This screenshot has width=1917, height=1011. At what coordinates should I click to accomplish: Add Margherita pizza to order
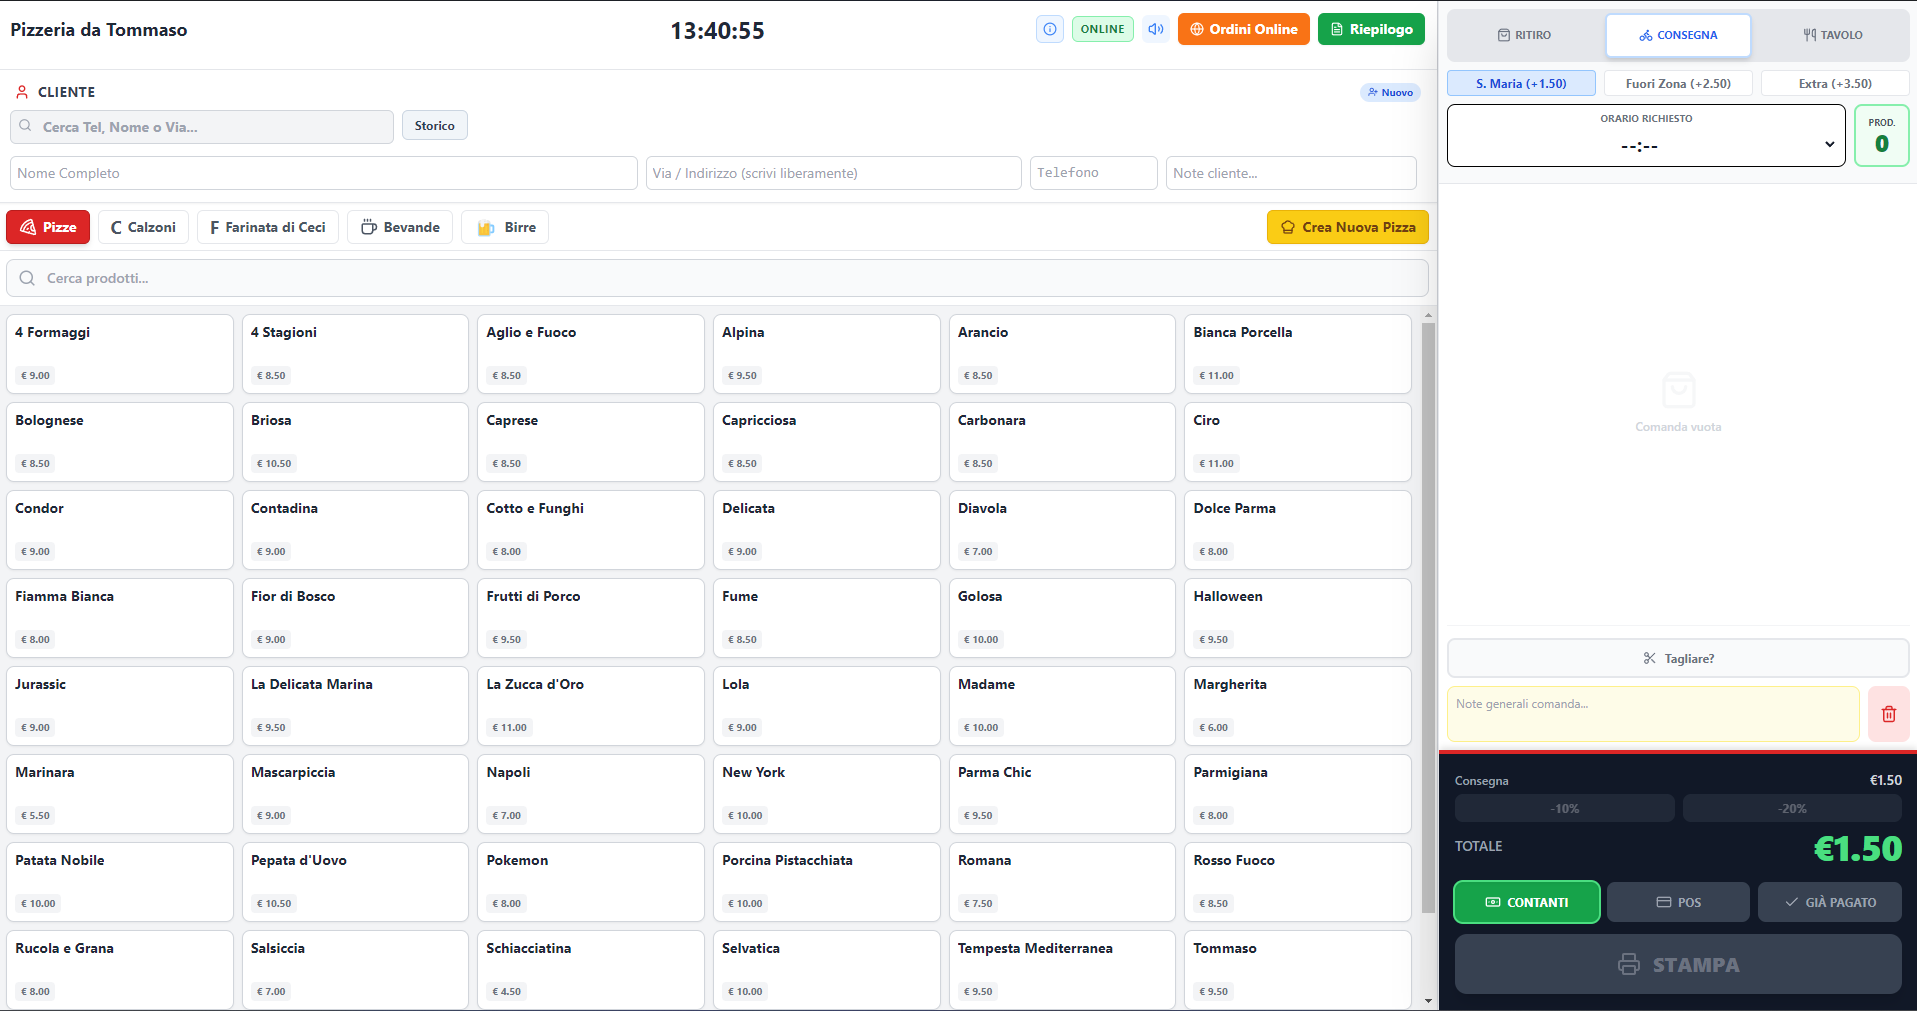(1297, 706)
